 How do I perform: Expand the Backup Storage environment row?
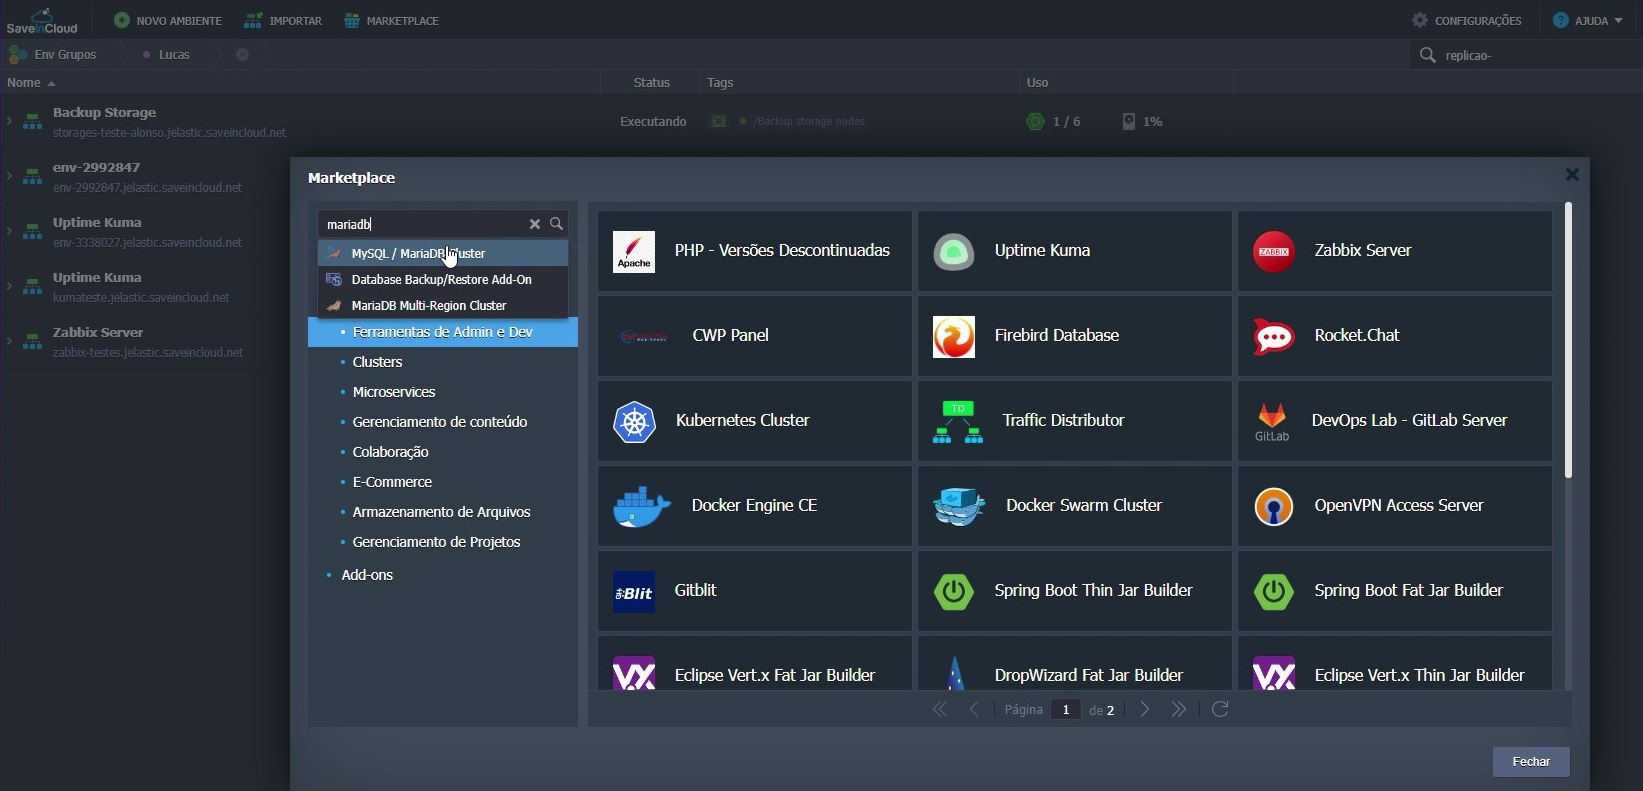[9, 121]
